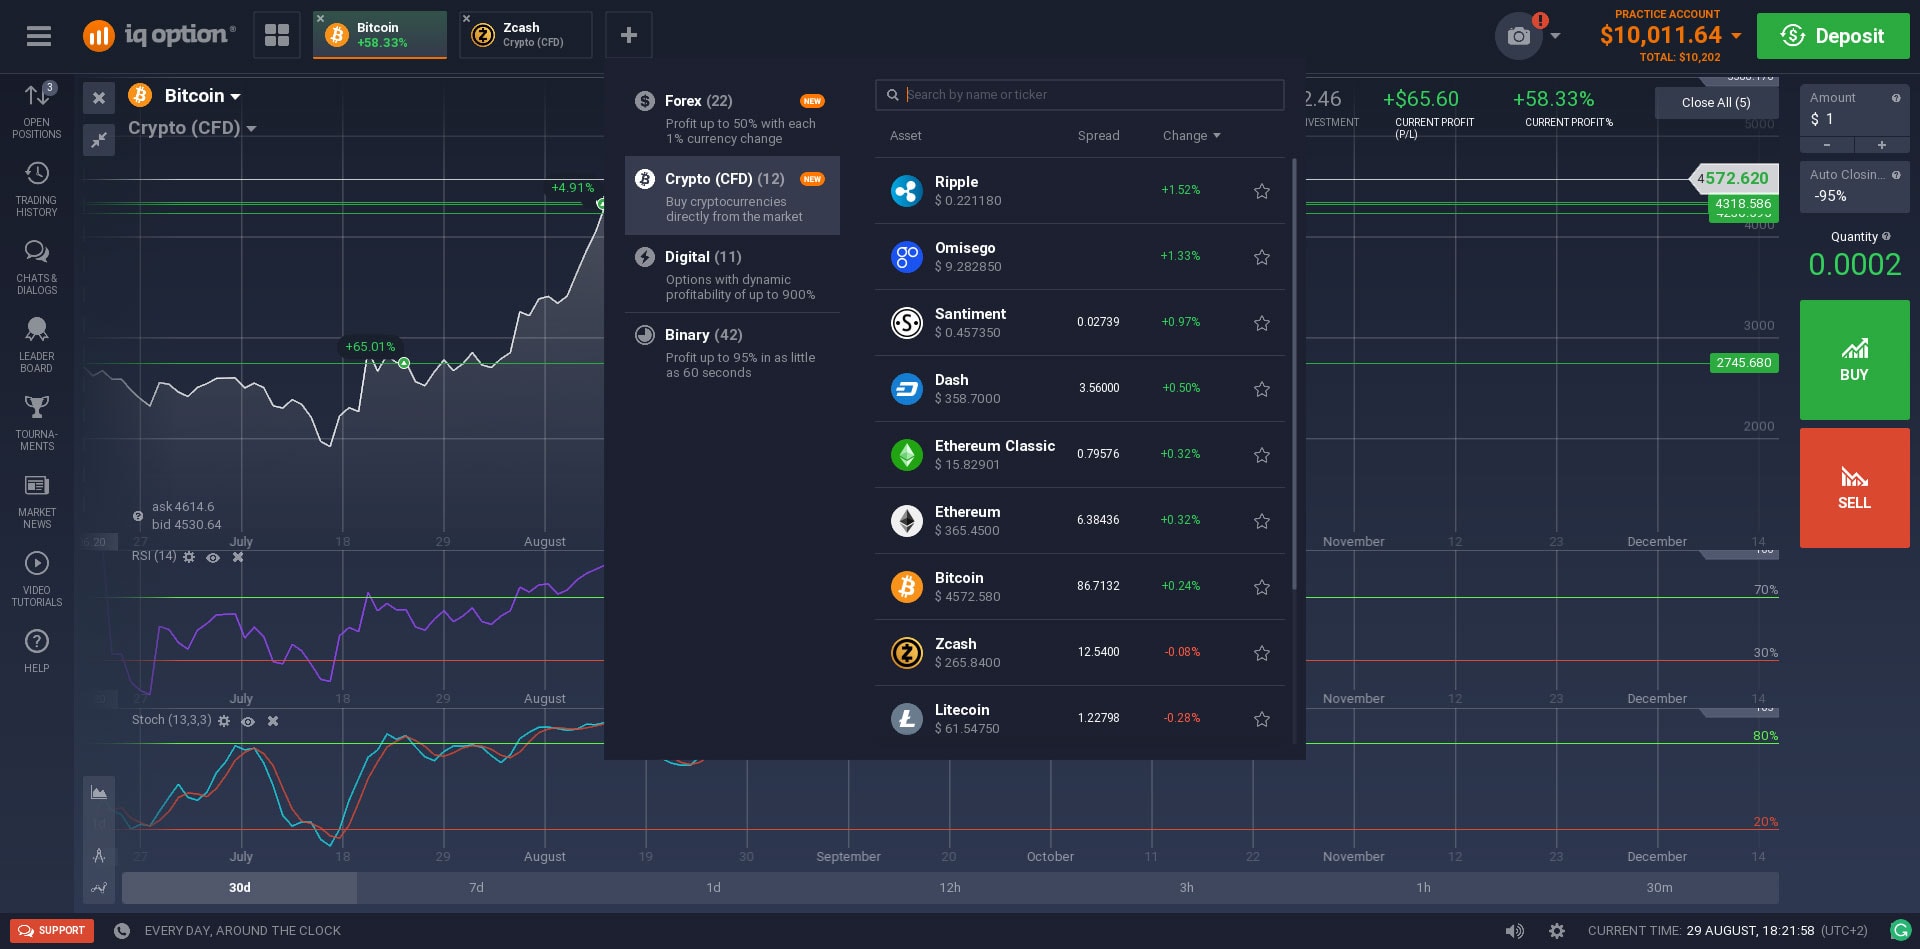Open the Auto Closing -95% setting
The height and width of the screenshot is (949, 1920).
pos(1854,186)
